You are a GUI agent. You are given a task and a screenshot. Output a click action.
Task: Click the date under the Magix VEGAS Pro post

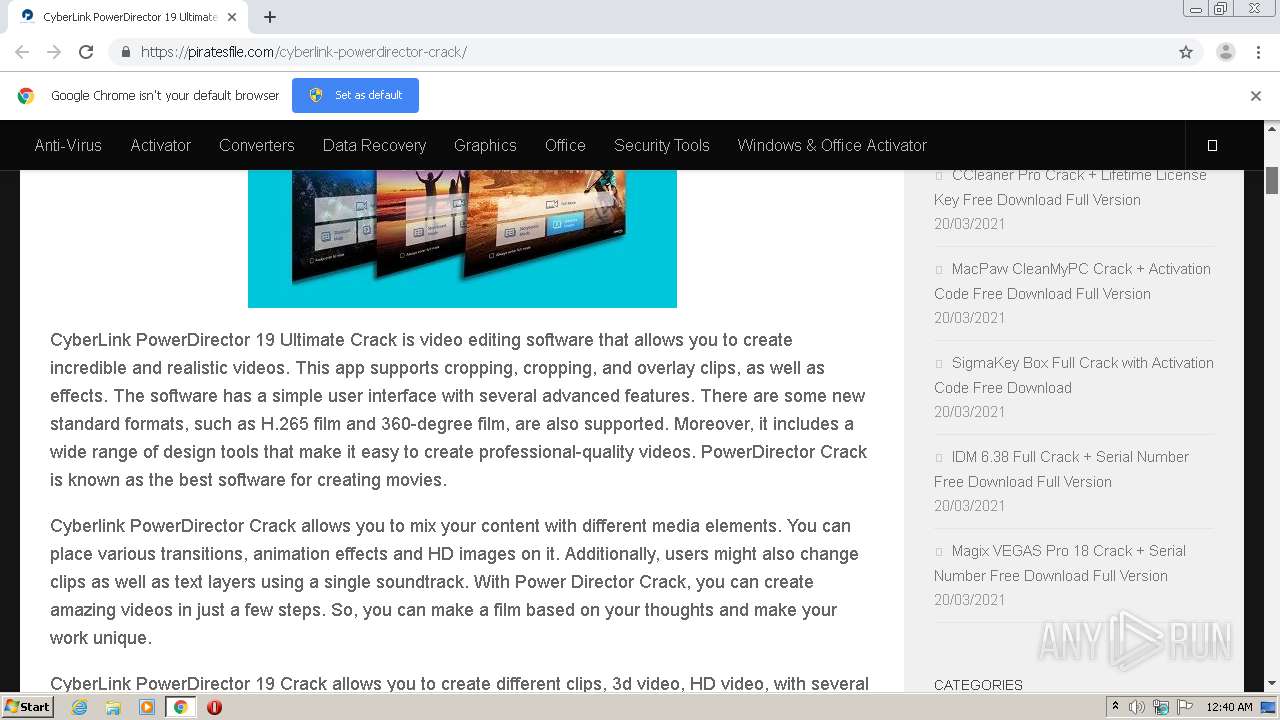pos(969,600)
